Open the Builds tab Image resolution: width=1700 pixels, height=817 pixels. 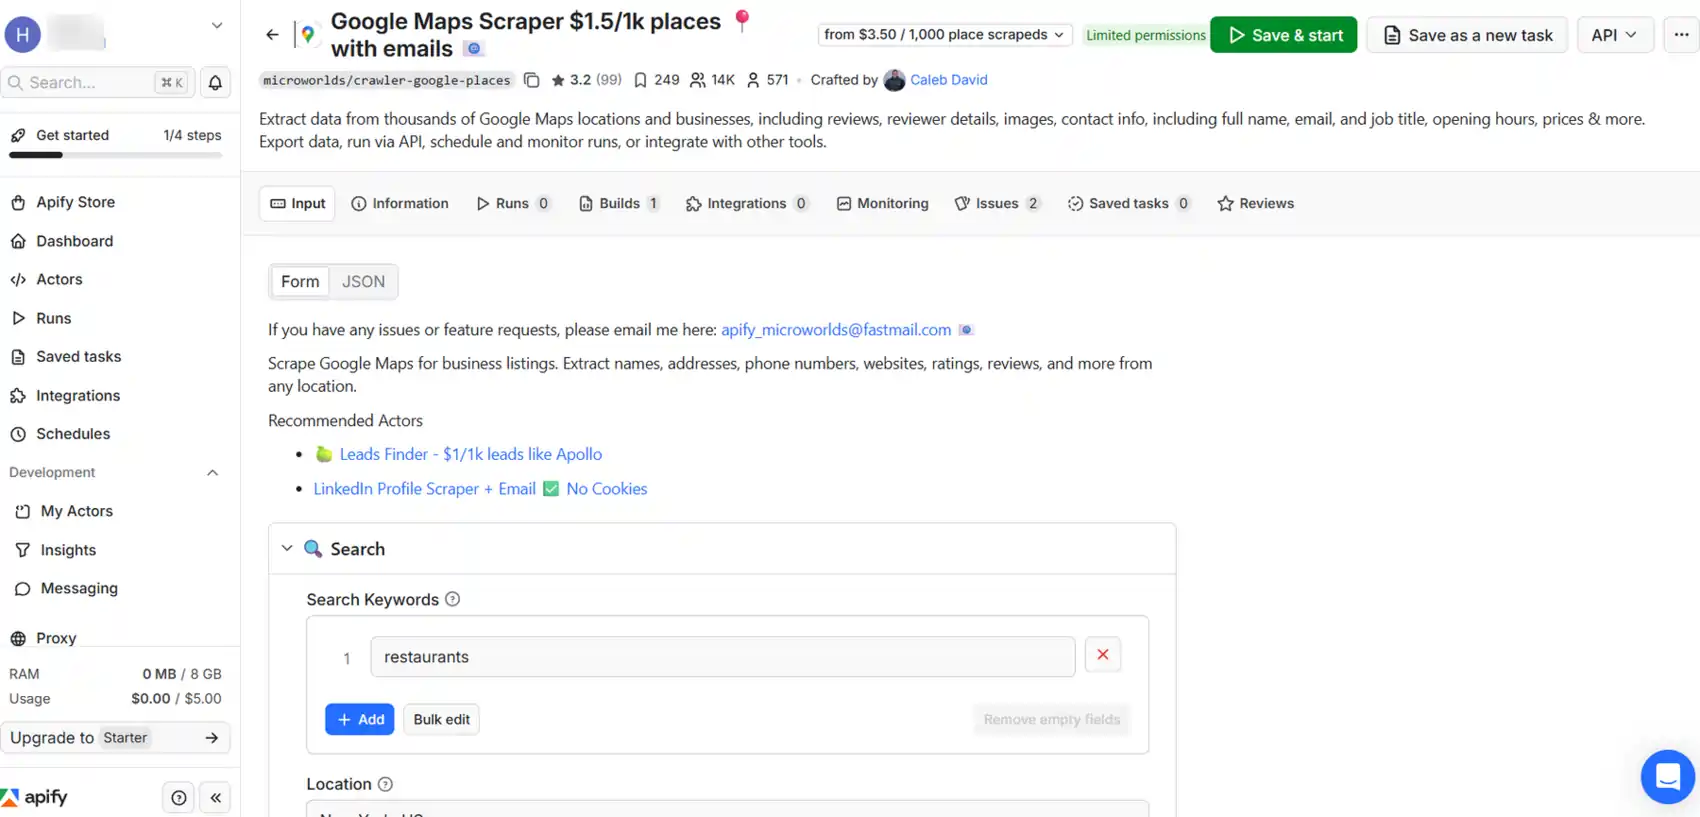[x=619, y=203]
